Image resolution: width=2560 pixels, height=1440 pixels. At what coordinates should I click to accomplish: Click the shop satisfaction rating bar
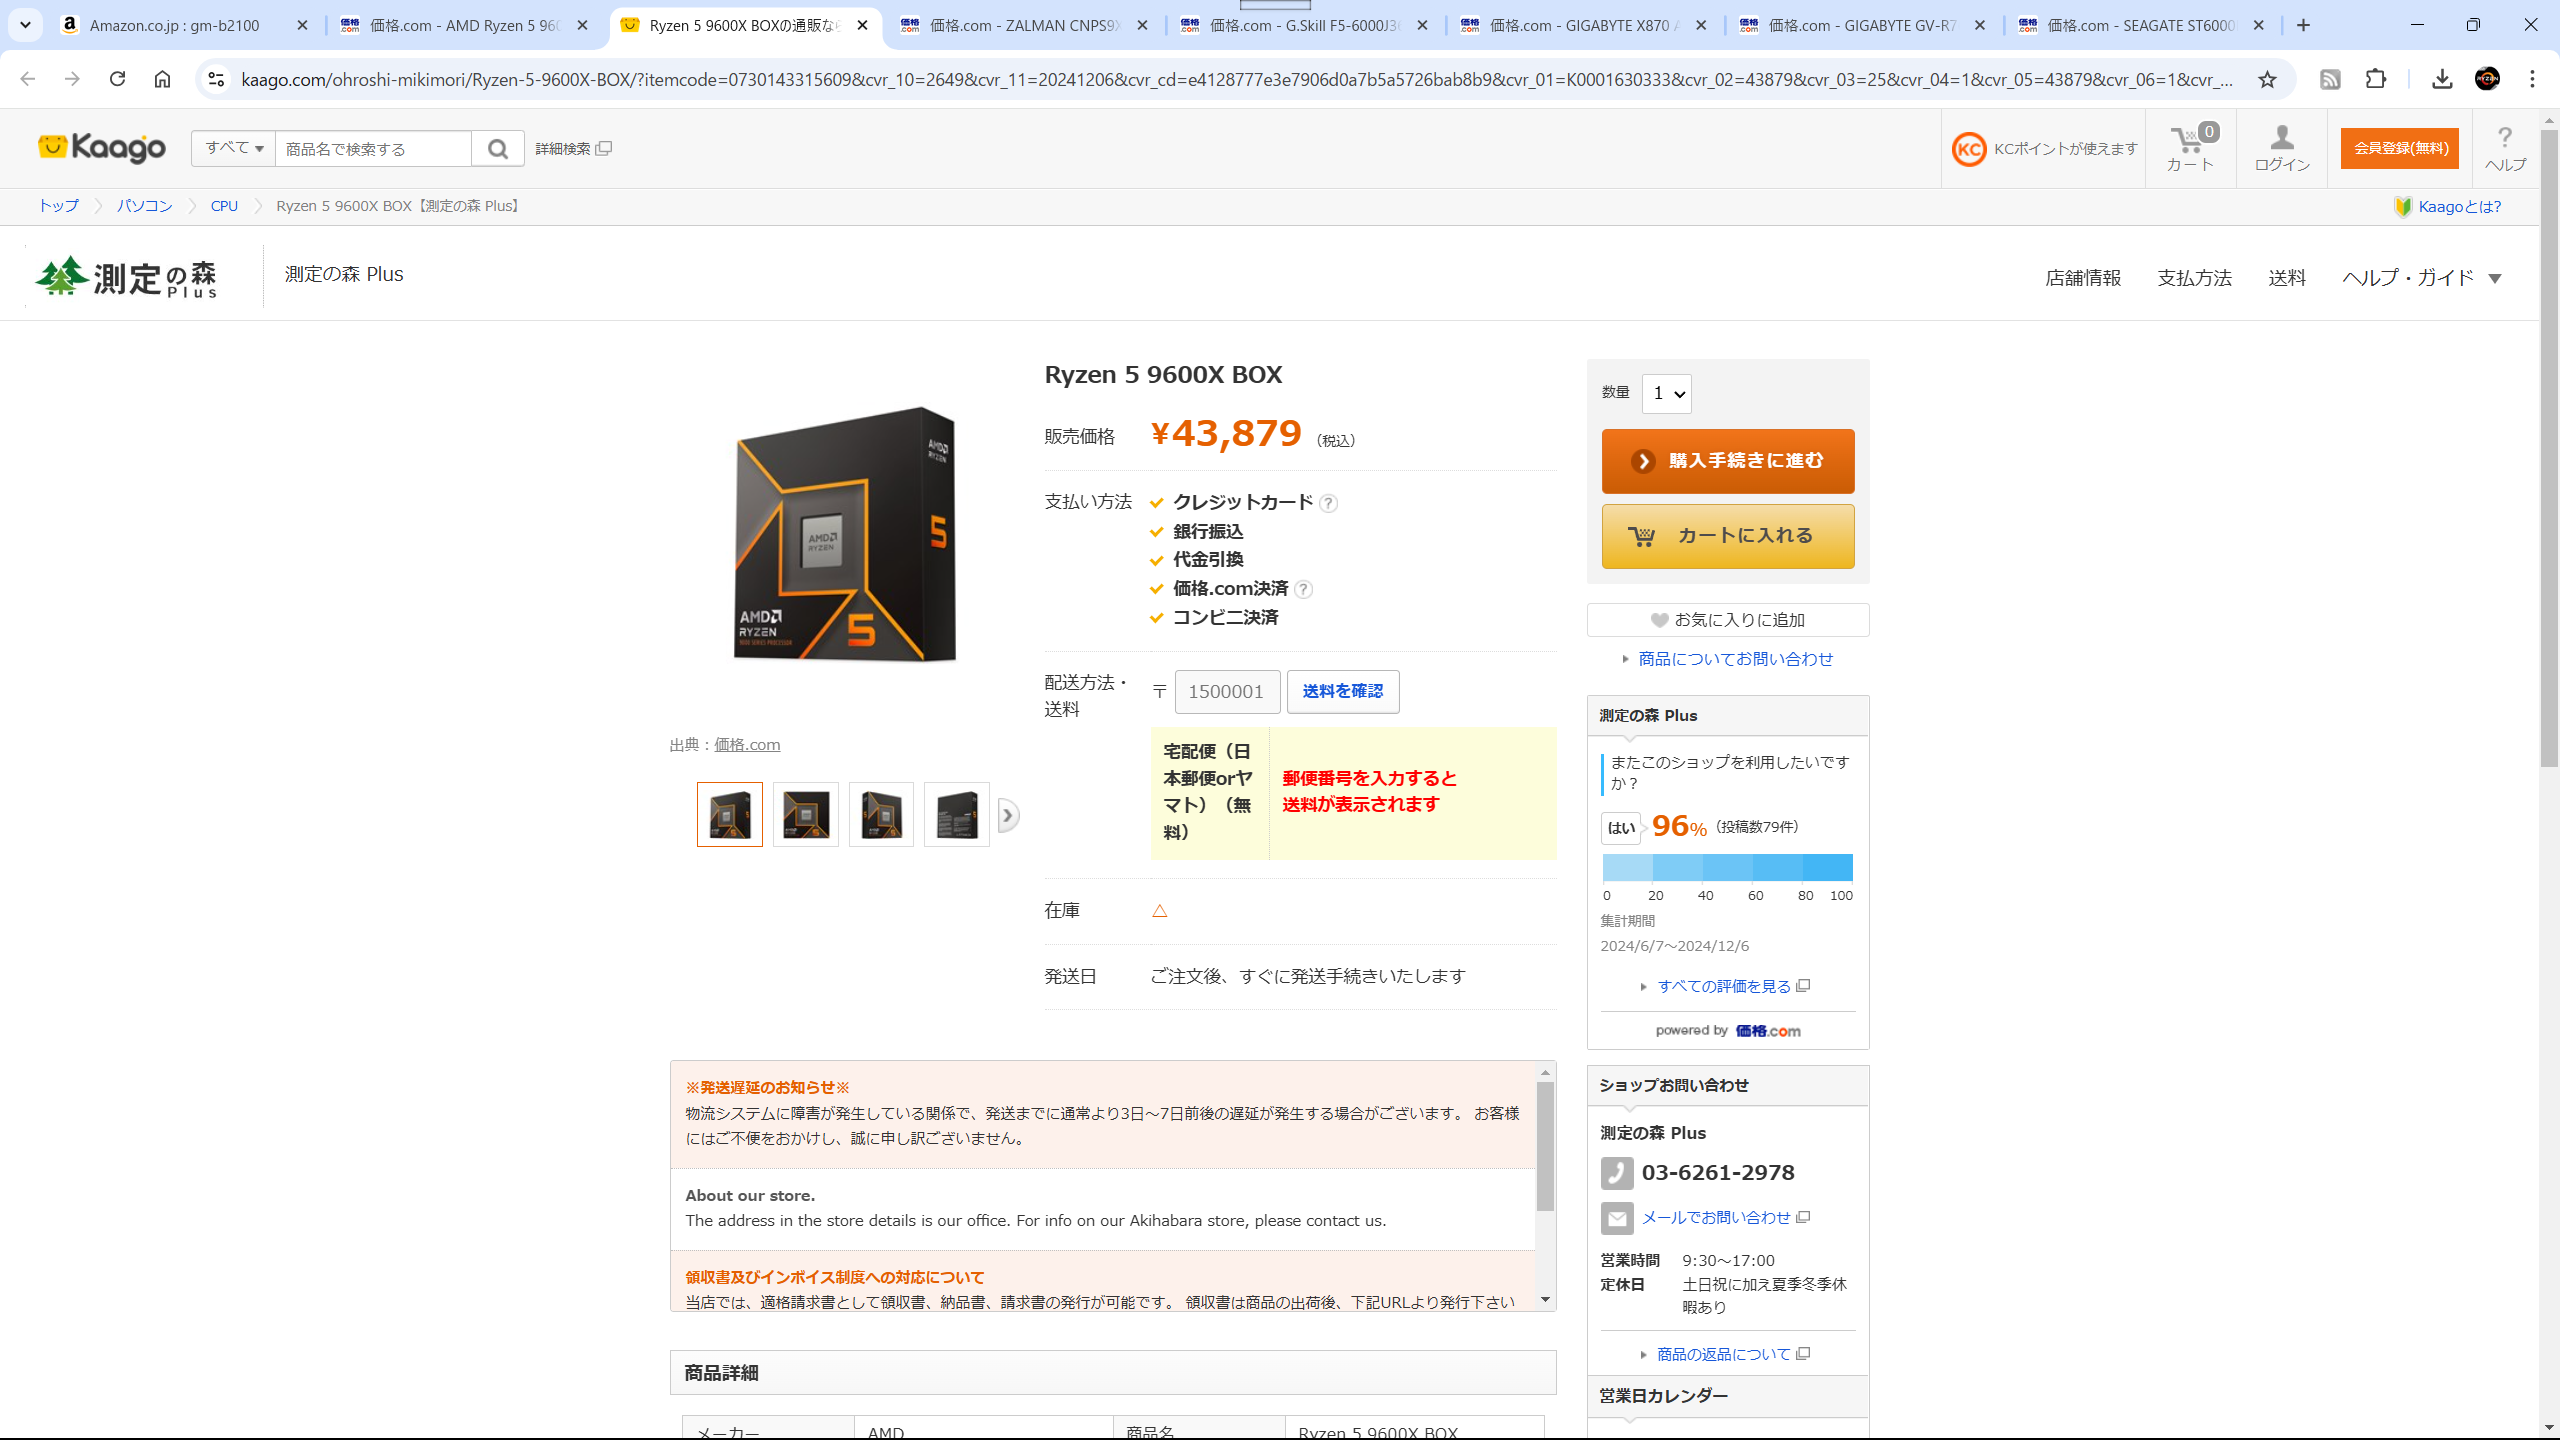(1728, 867)
